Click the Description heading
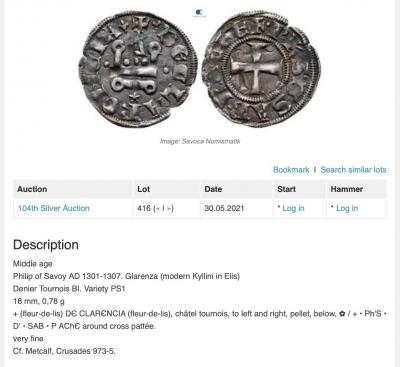 46,245
